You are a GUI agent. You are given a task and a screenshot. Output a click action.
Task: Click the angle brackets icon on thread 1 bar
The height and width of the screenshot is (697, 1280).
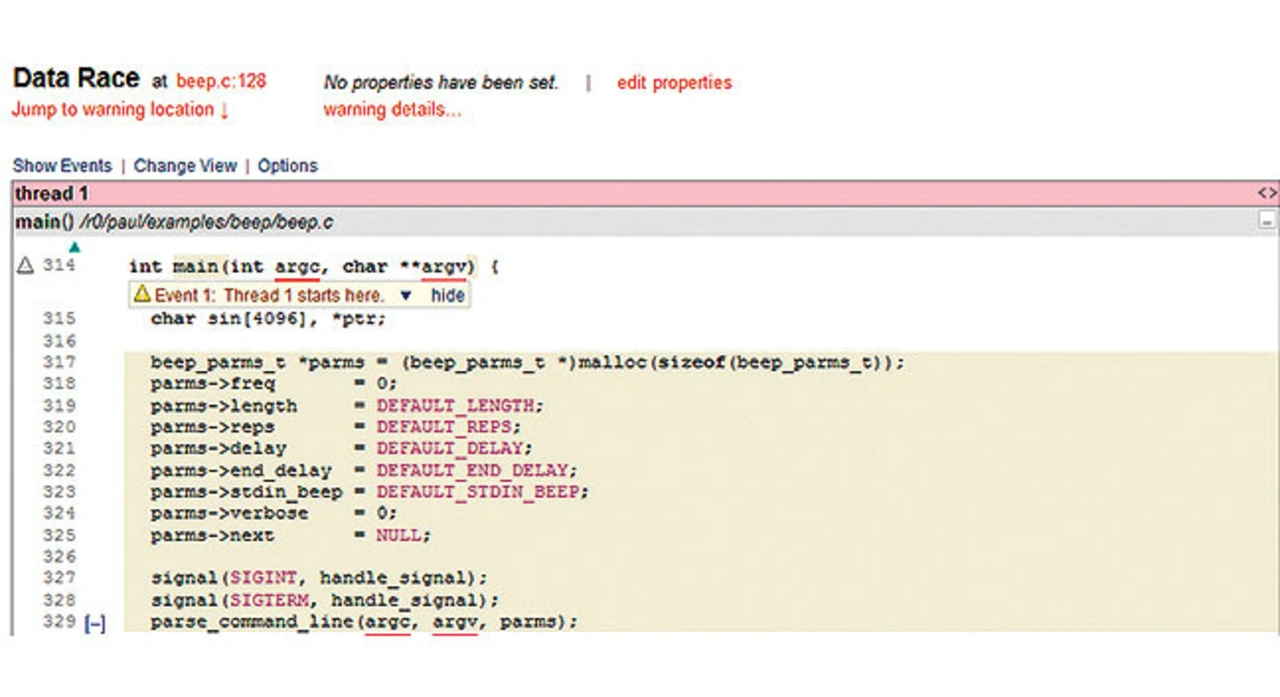click(x=1267, y=193)
